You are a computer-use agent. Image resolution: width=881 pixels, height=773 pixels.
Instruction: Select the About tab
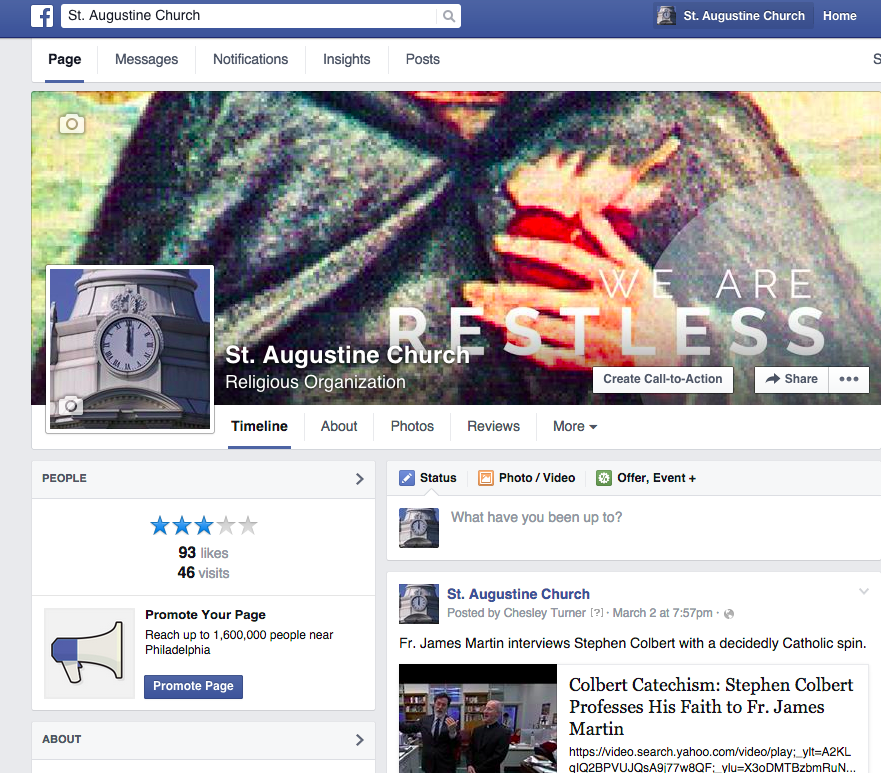(x=339, y=426)
